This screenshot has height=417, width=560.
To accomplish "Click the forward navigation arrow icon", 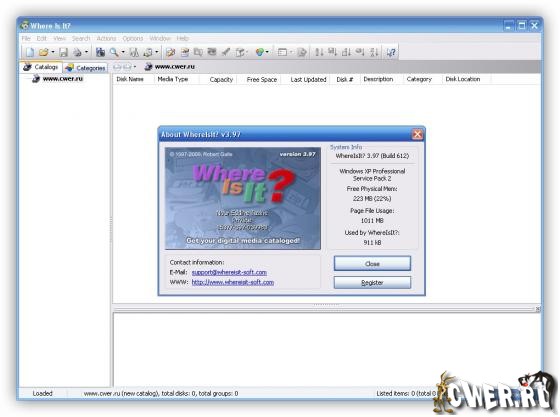I will point(128,67).
